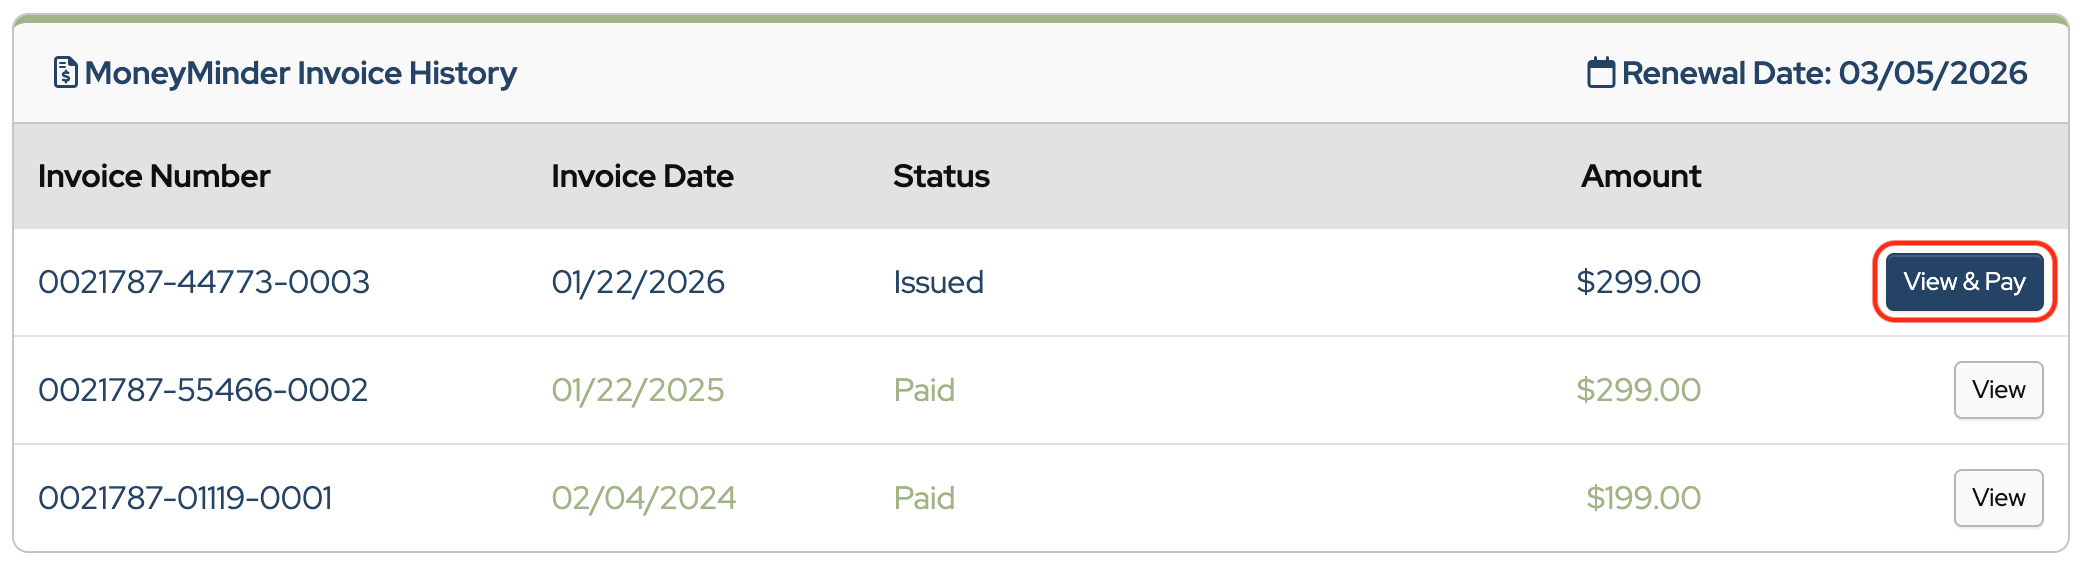Click the Invoice Number column header
This screenshot has height=568, width=2082.
(x=154, y=176)
